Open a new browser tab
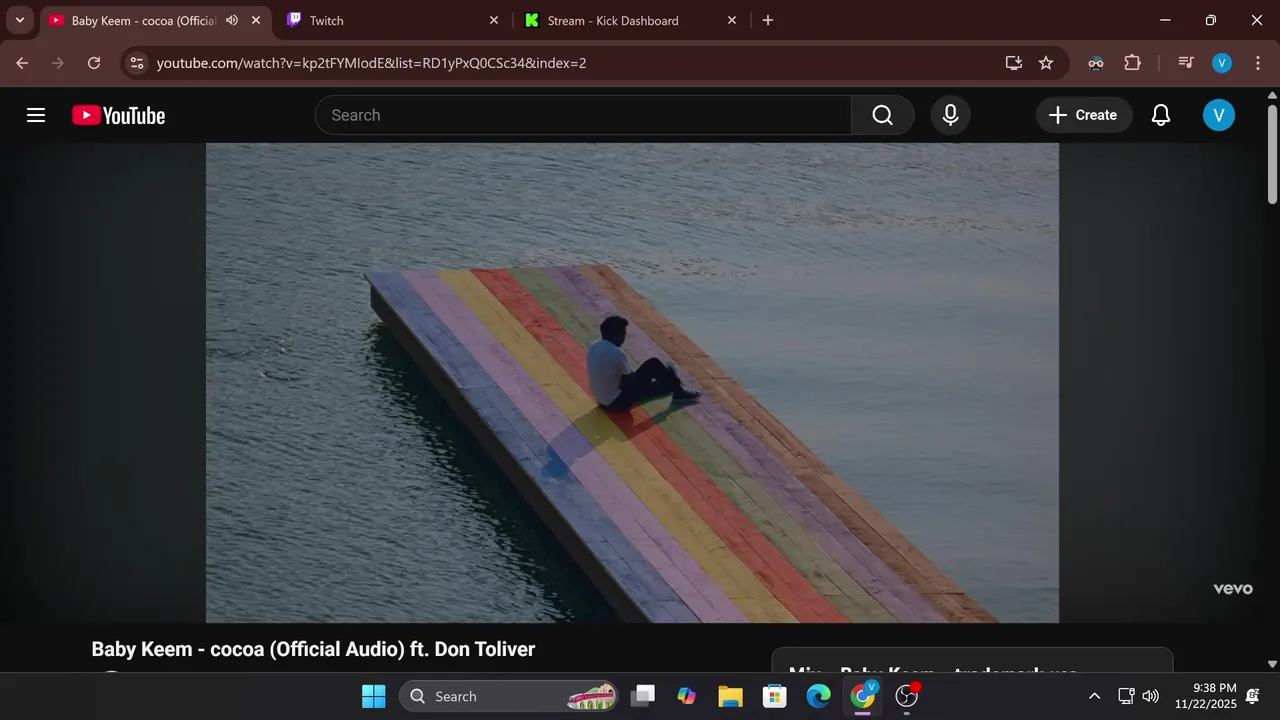 point(768,20)
